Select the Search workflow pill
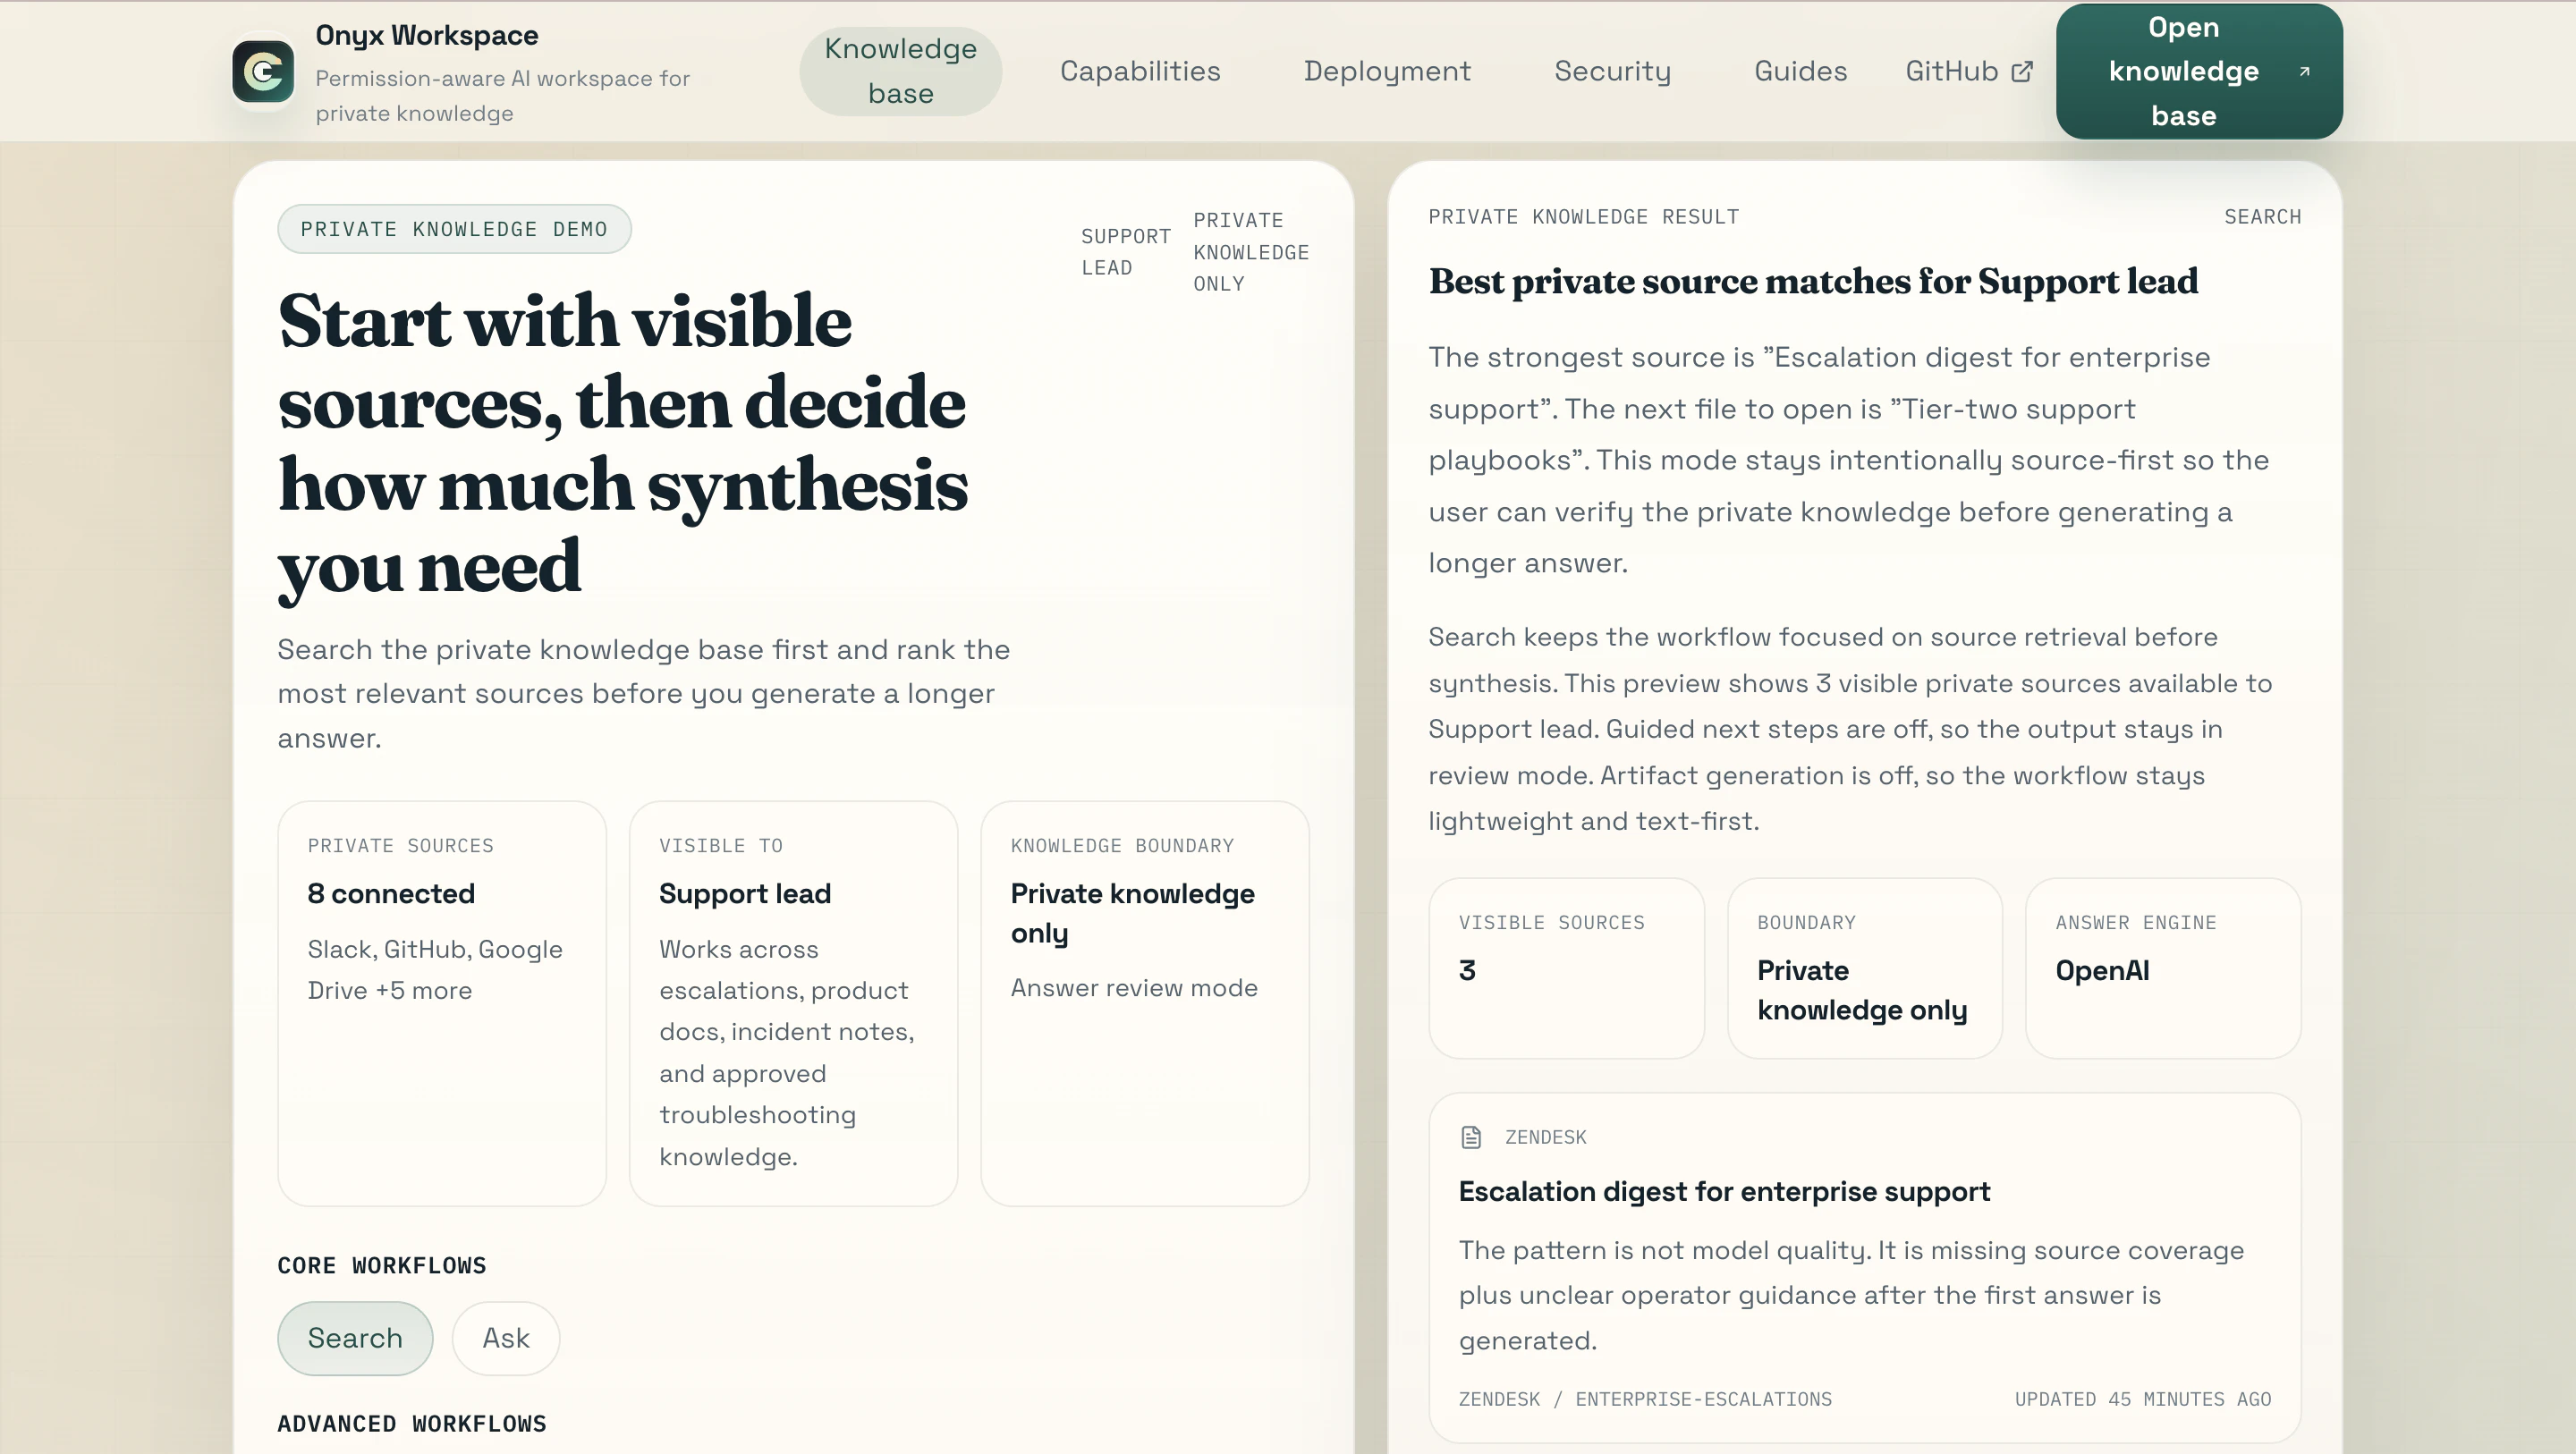2576x1454 pixels. pyautogui.click(x=354, y=1338)
